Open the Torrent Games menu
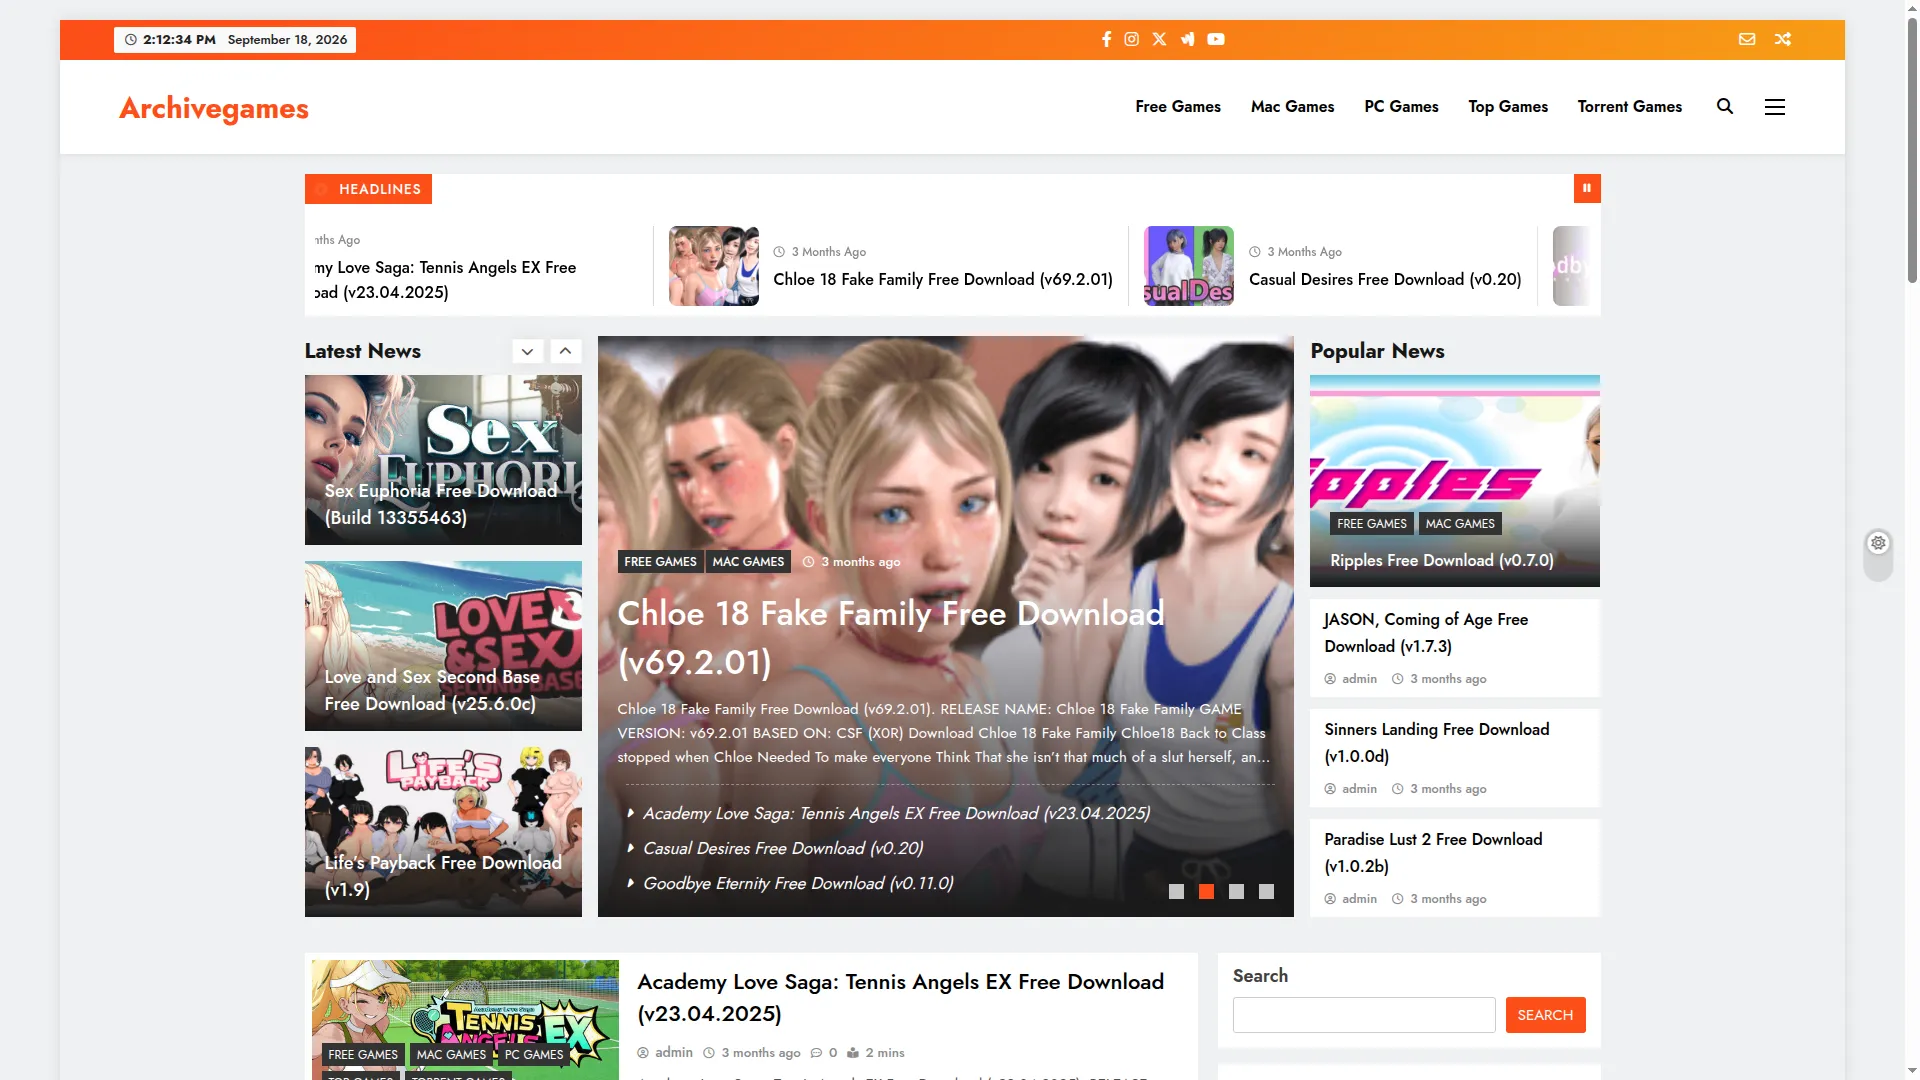 [1630, 106]
